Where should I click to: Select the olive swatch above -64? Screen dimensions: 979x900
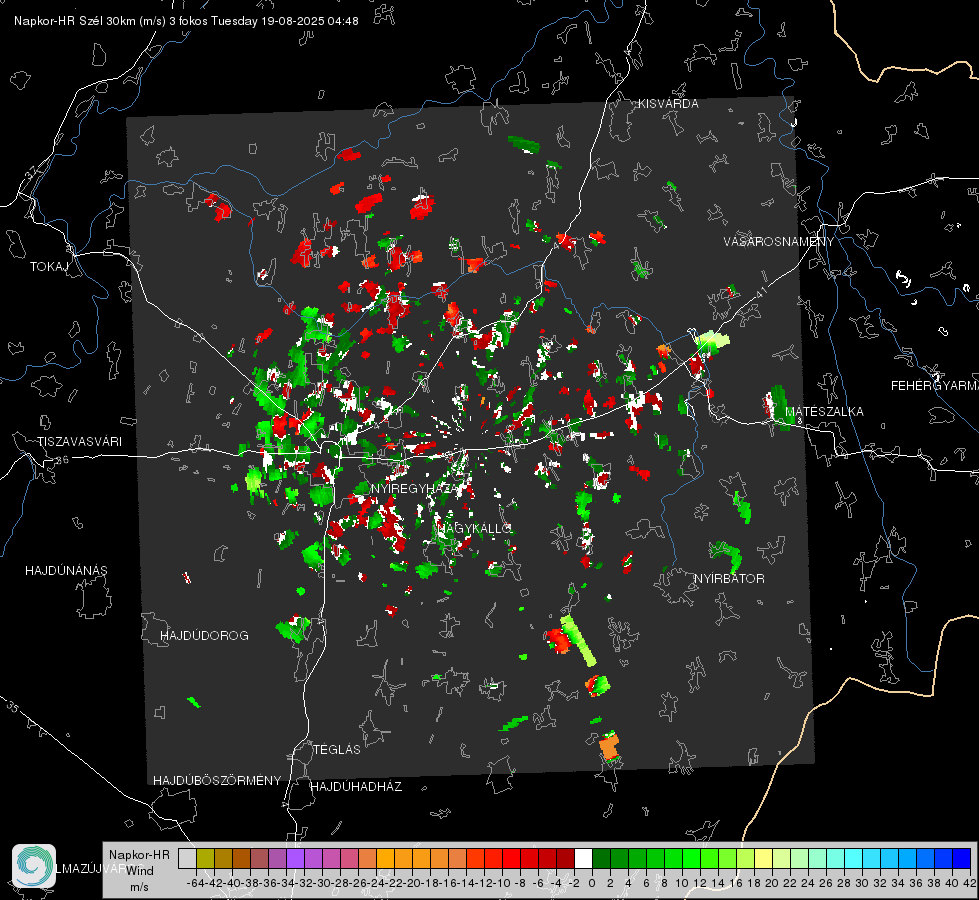[205, 858]
